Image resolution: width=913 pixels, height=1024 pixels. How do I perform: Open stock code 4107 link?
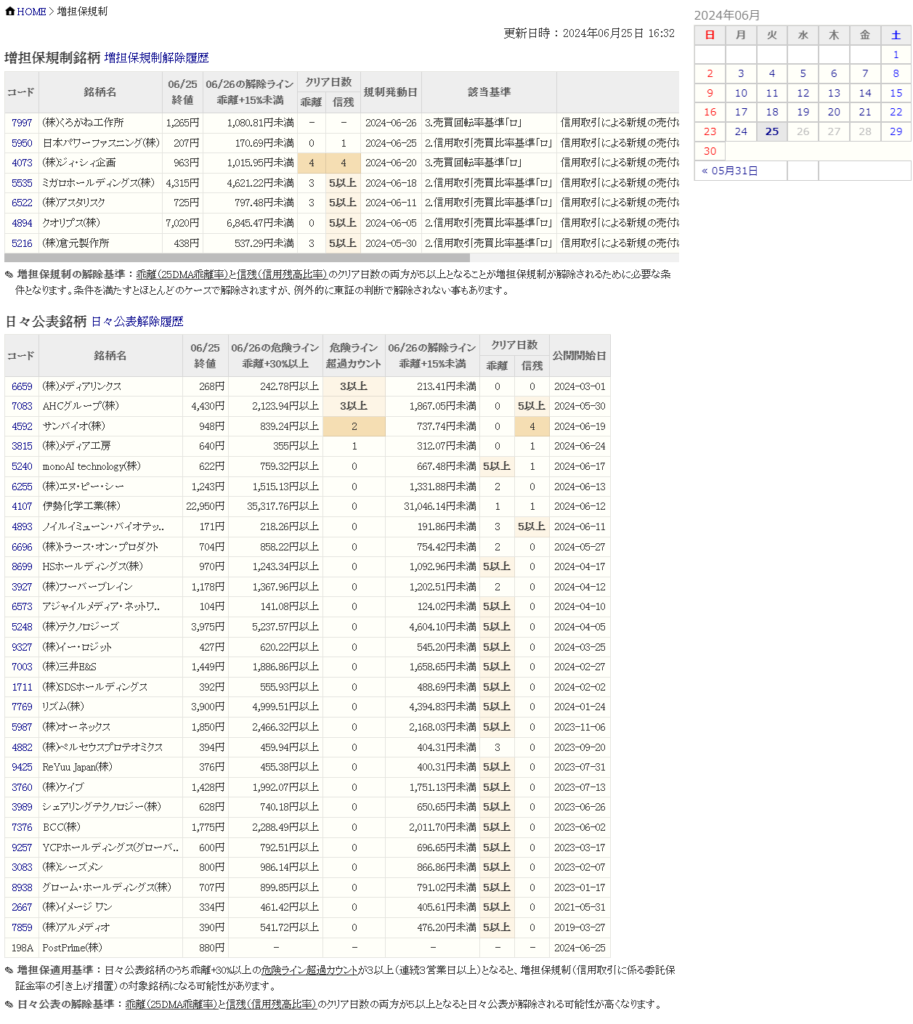pyautogui.click(x=22, y=506)
